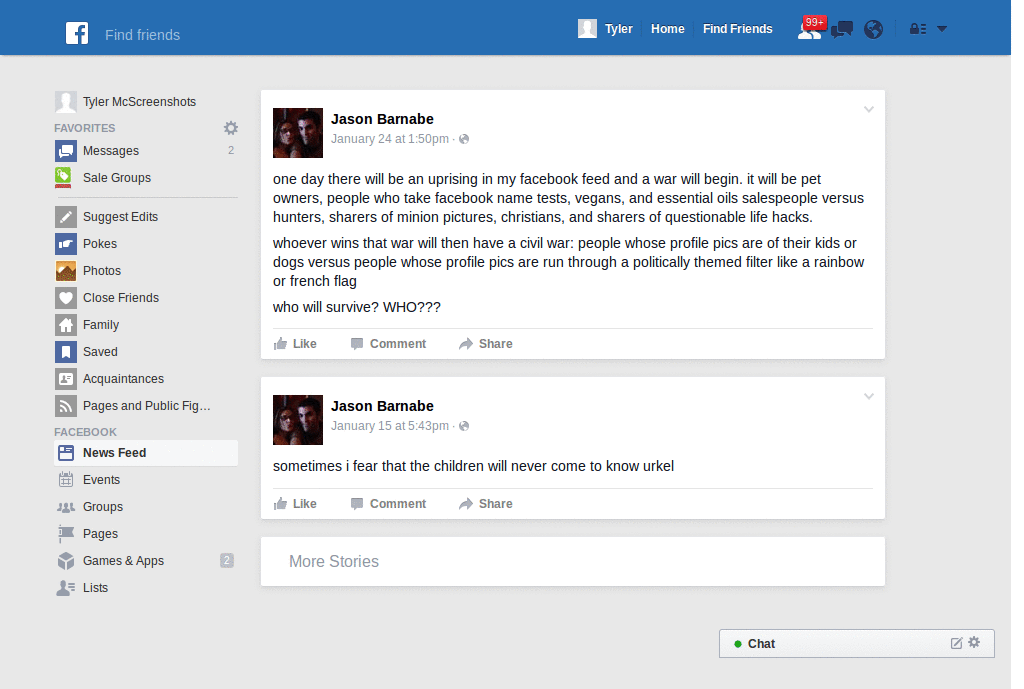The image size is (1024, 689).
Task: Open Jason Barnabe name on January 24 post
Action: [x=382, y=119]
